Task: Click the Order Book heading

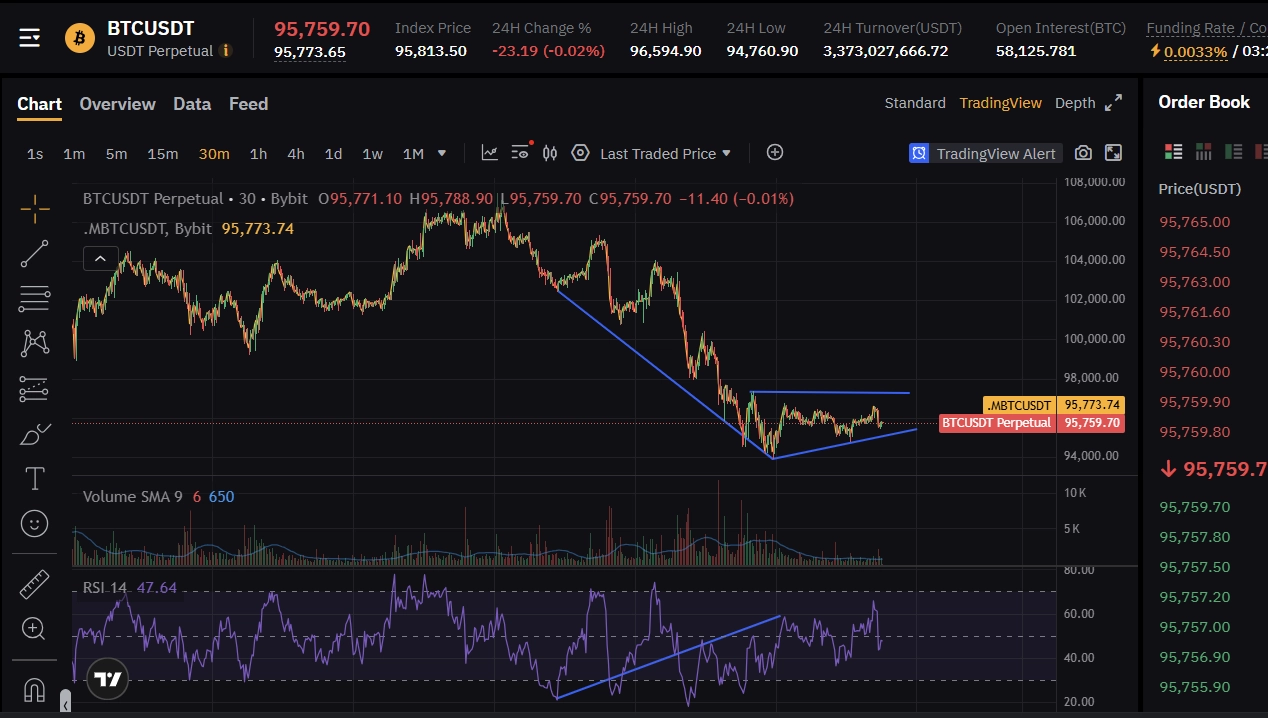Action: tap(1204, 102)
